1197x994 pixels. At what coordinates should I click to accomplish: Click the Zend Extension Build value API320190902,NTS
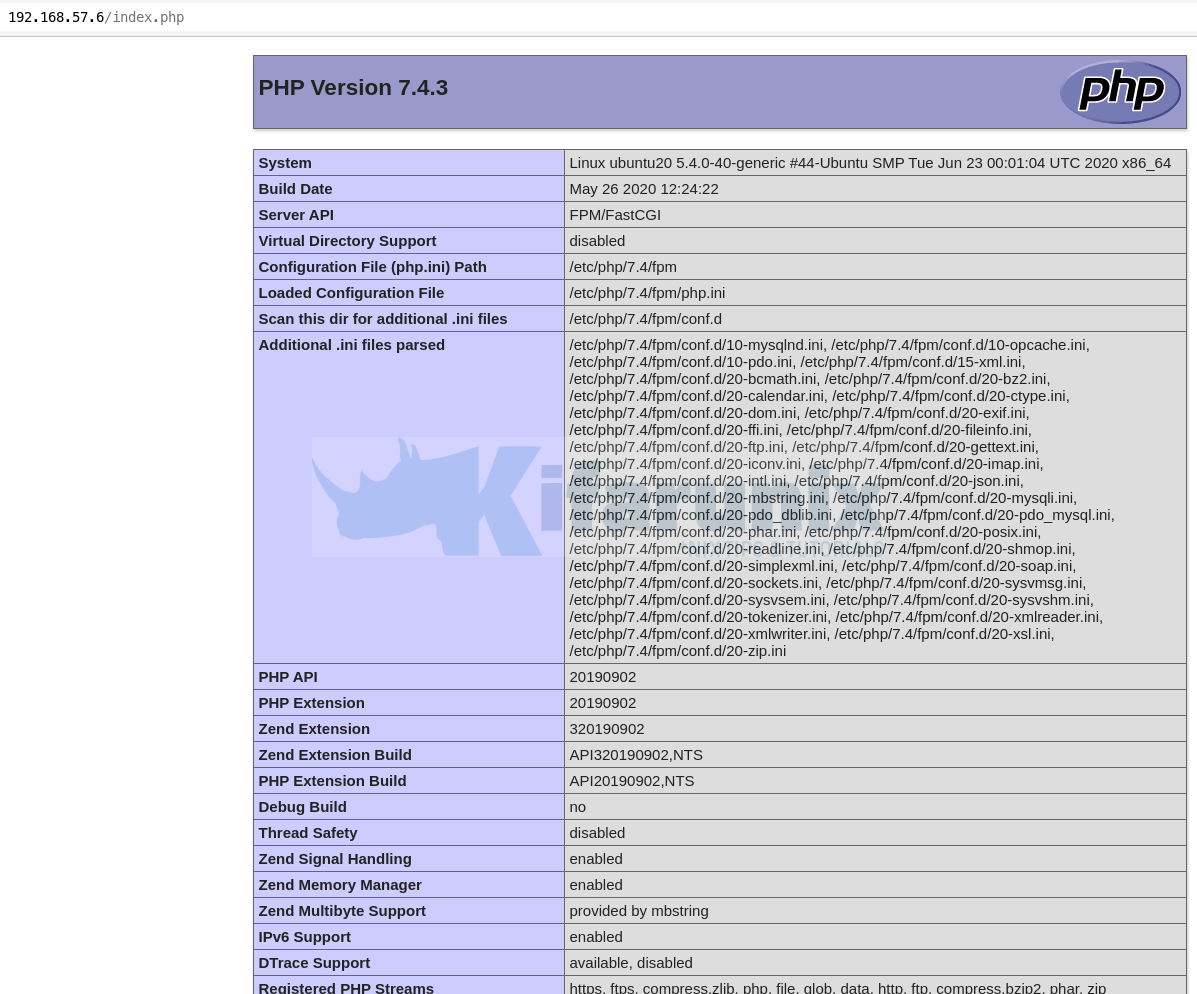pos(636,754)
